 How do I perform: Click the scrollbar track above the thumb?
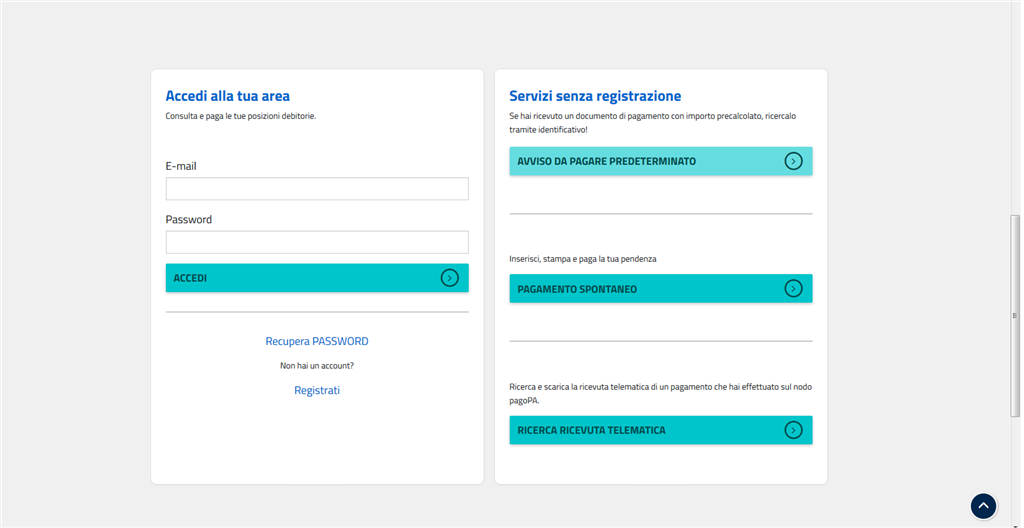1015,100
